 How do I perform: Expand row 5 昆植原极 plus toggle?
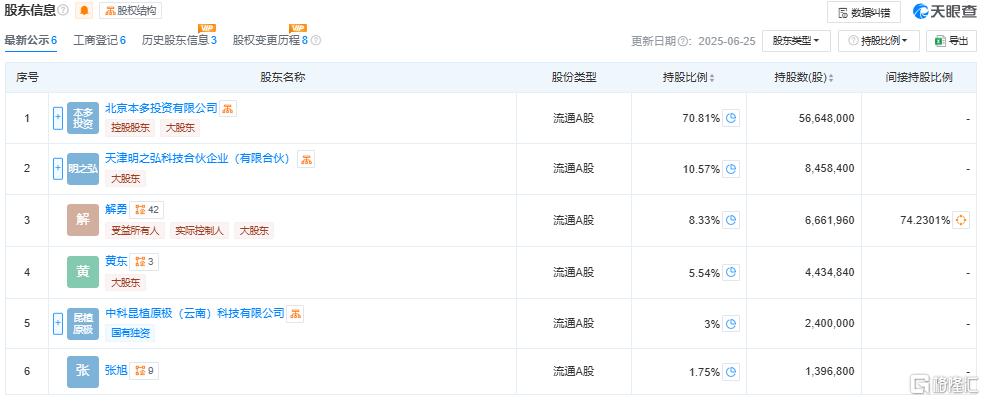coord(58,323)
